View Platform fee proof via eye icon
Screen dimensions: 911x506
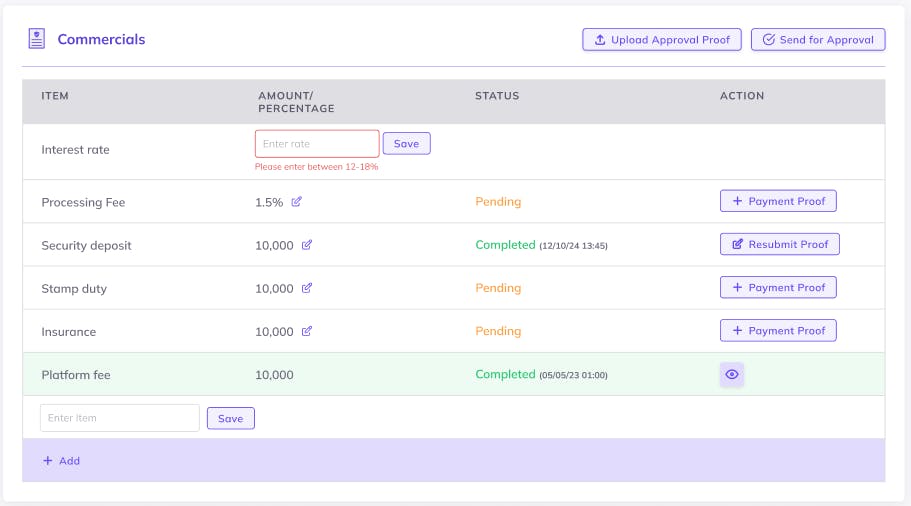[x=732, y=375]
